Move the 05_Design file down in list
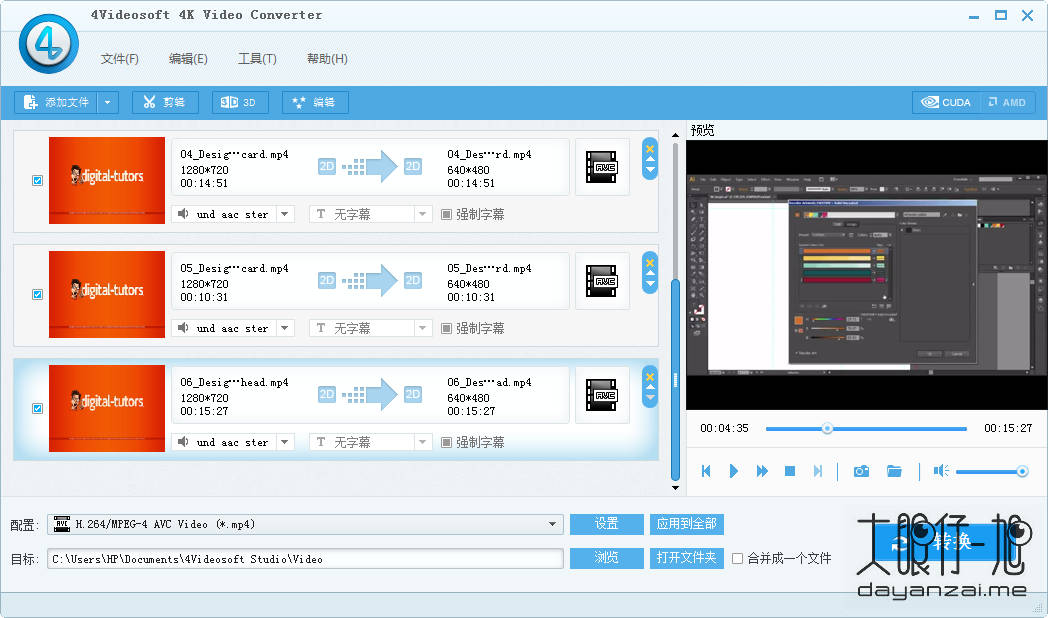1048x618 pixels. click(x=650, y=285)
